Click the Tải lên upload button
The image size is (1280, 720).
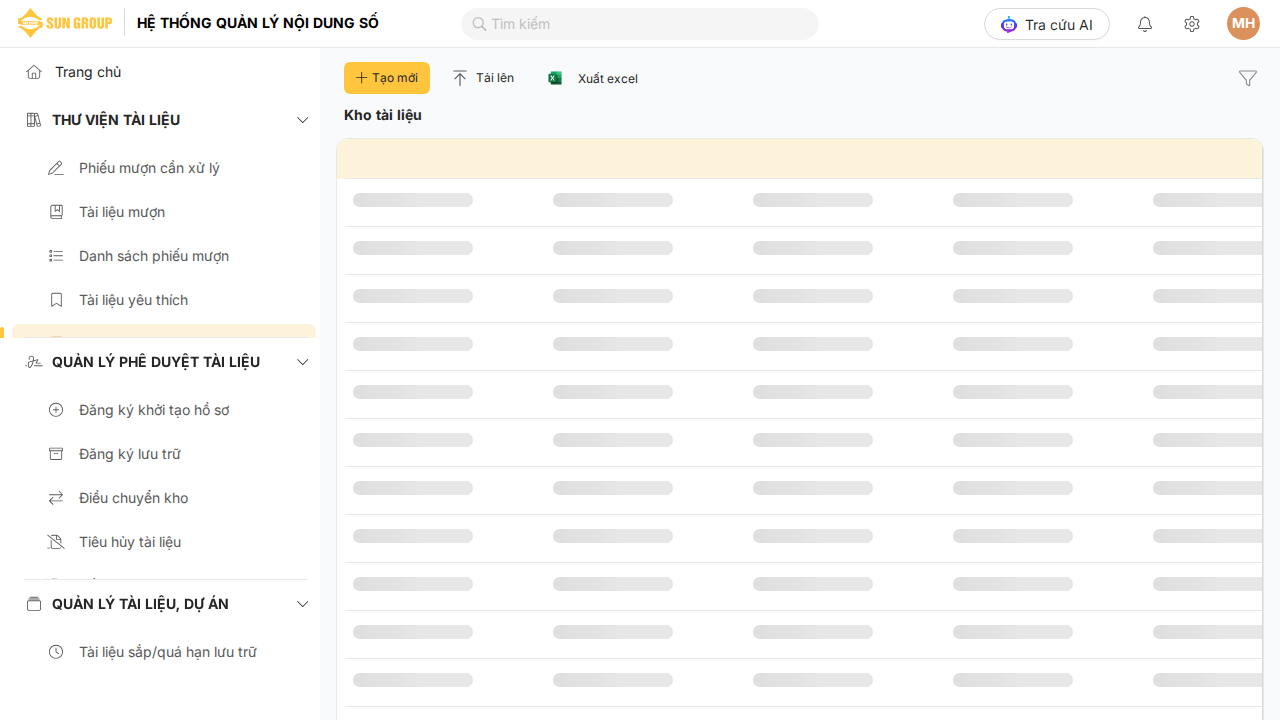click(x=483, y=78)
